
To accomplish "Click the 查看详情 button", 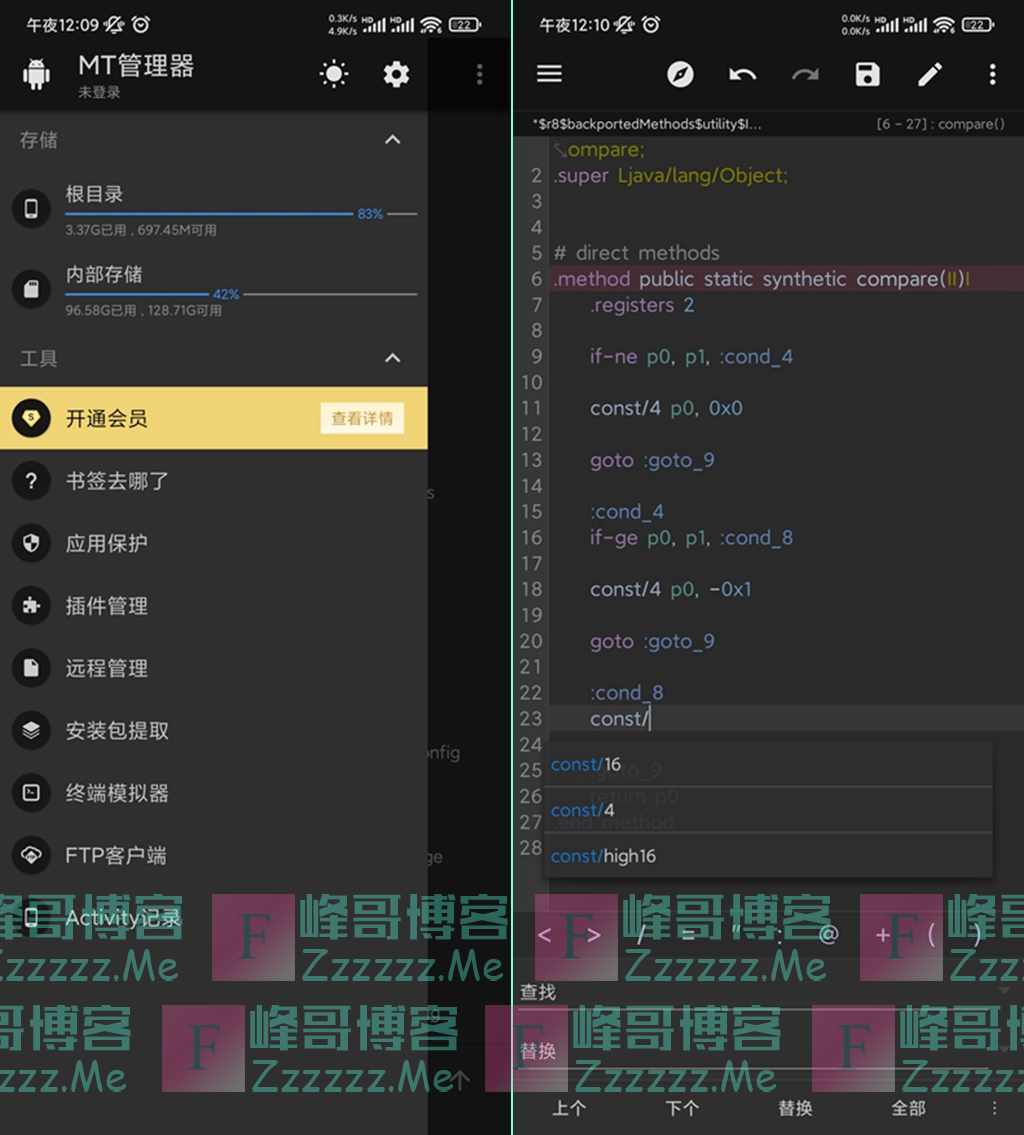I will [362, 418].
